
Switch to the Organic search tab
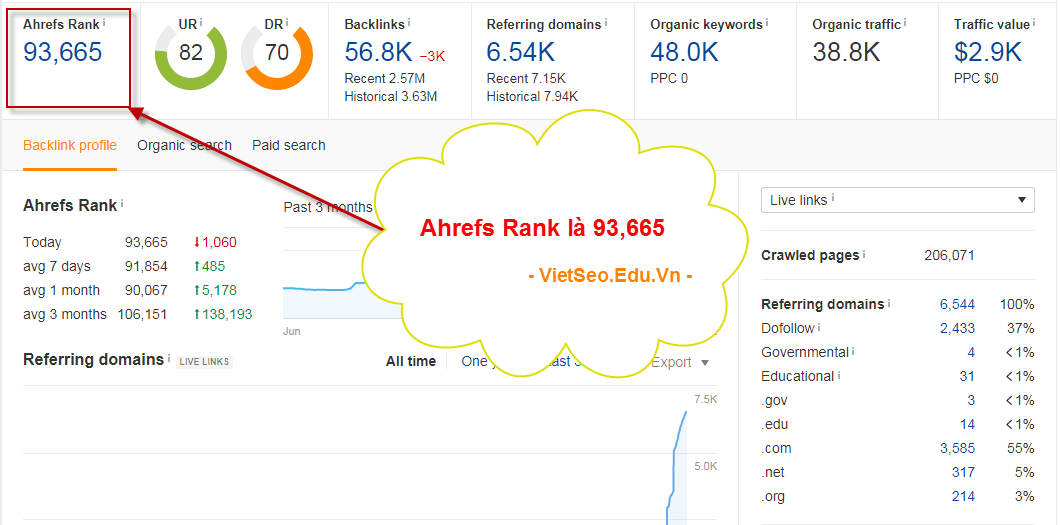point(185,145)
